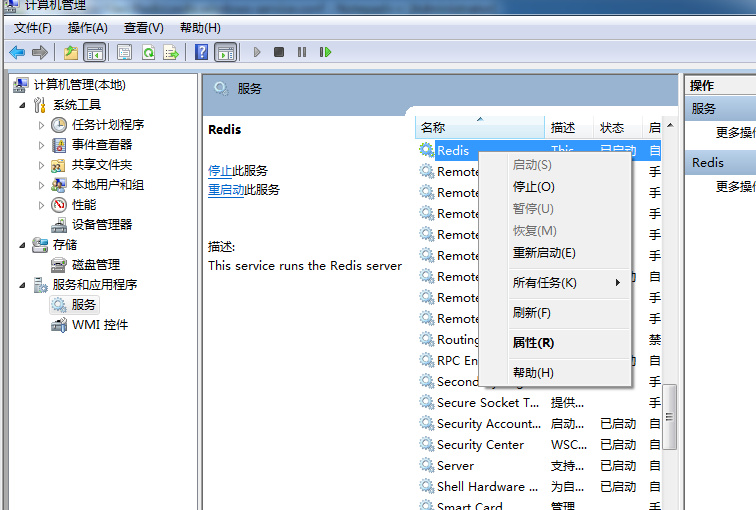Select 存储 in the tree

pos(65,245)
